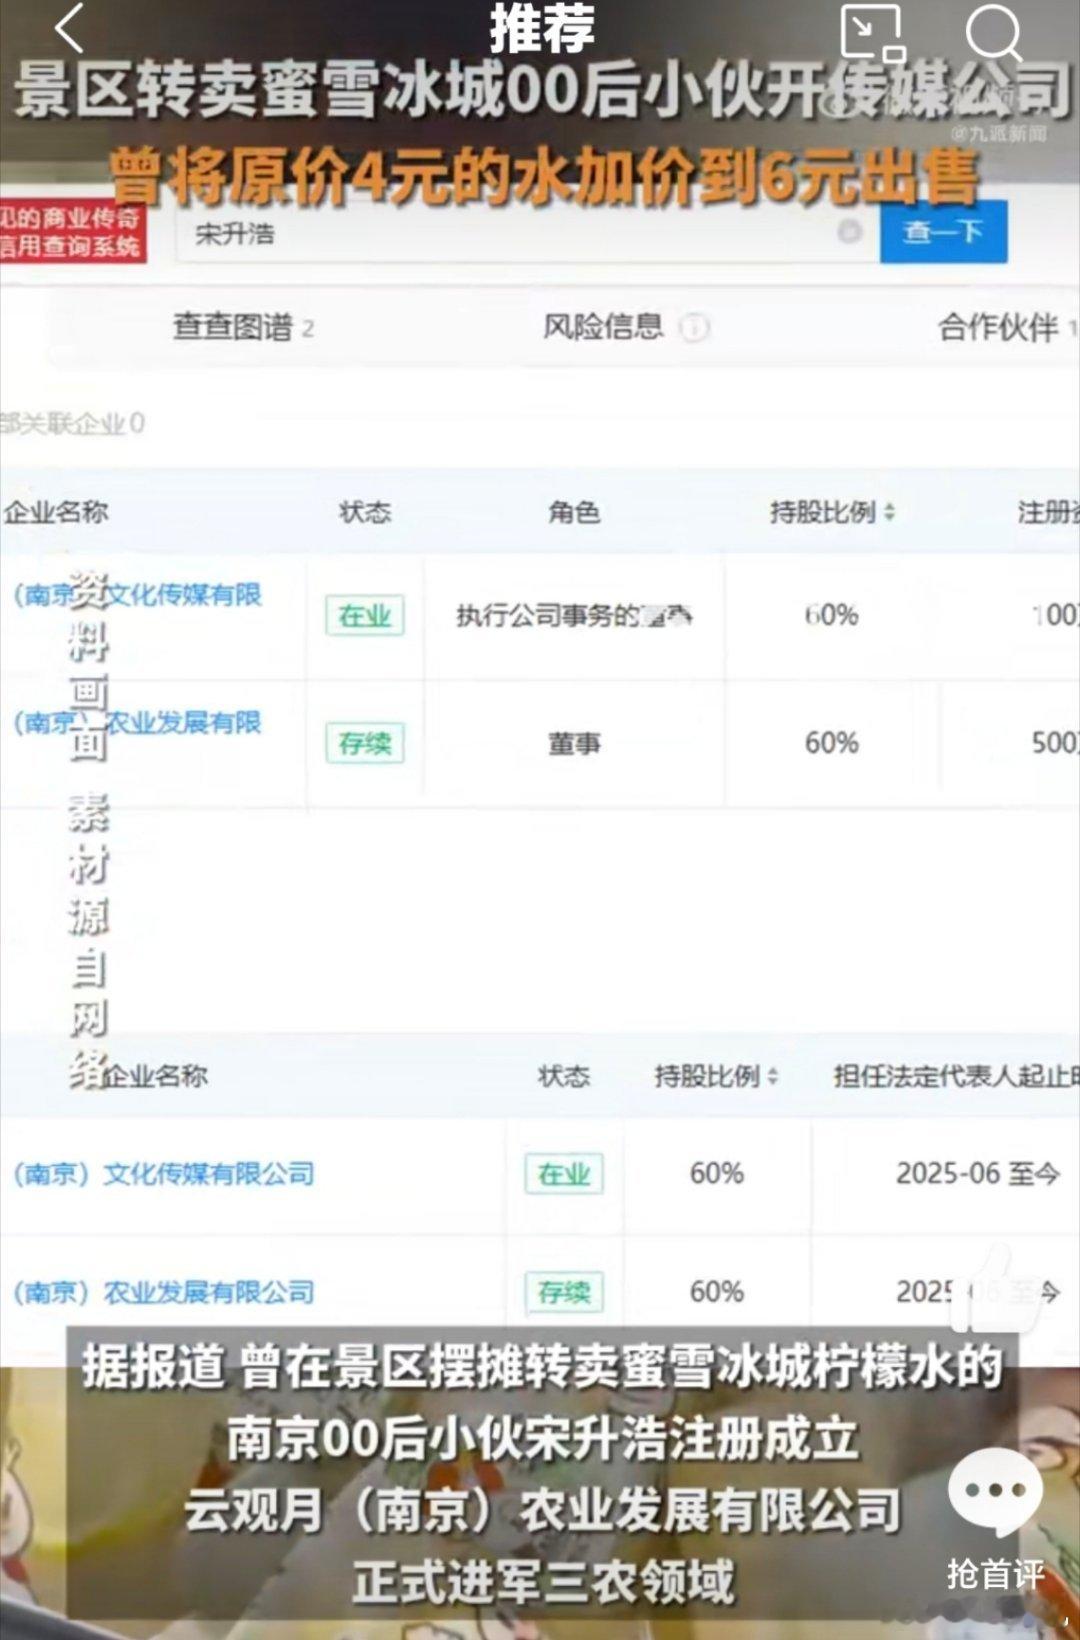Viewport: 1080px width, 1640px height.
Task: Click the 执行公司事务的董事 role cell
Action: point(574,615)
